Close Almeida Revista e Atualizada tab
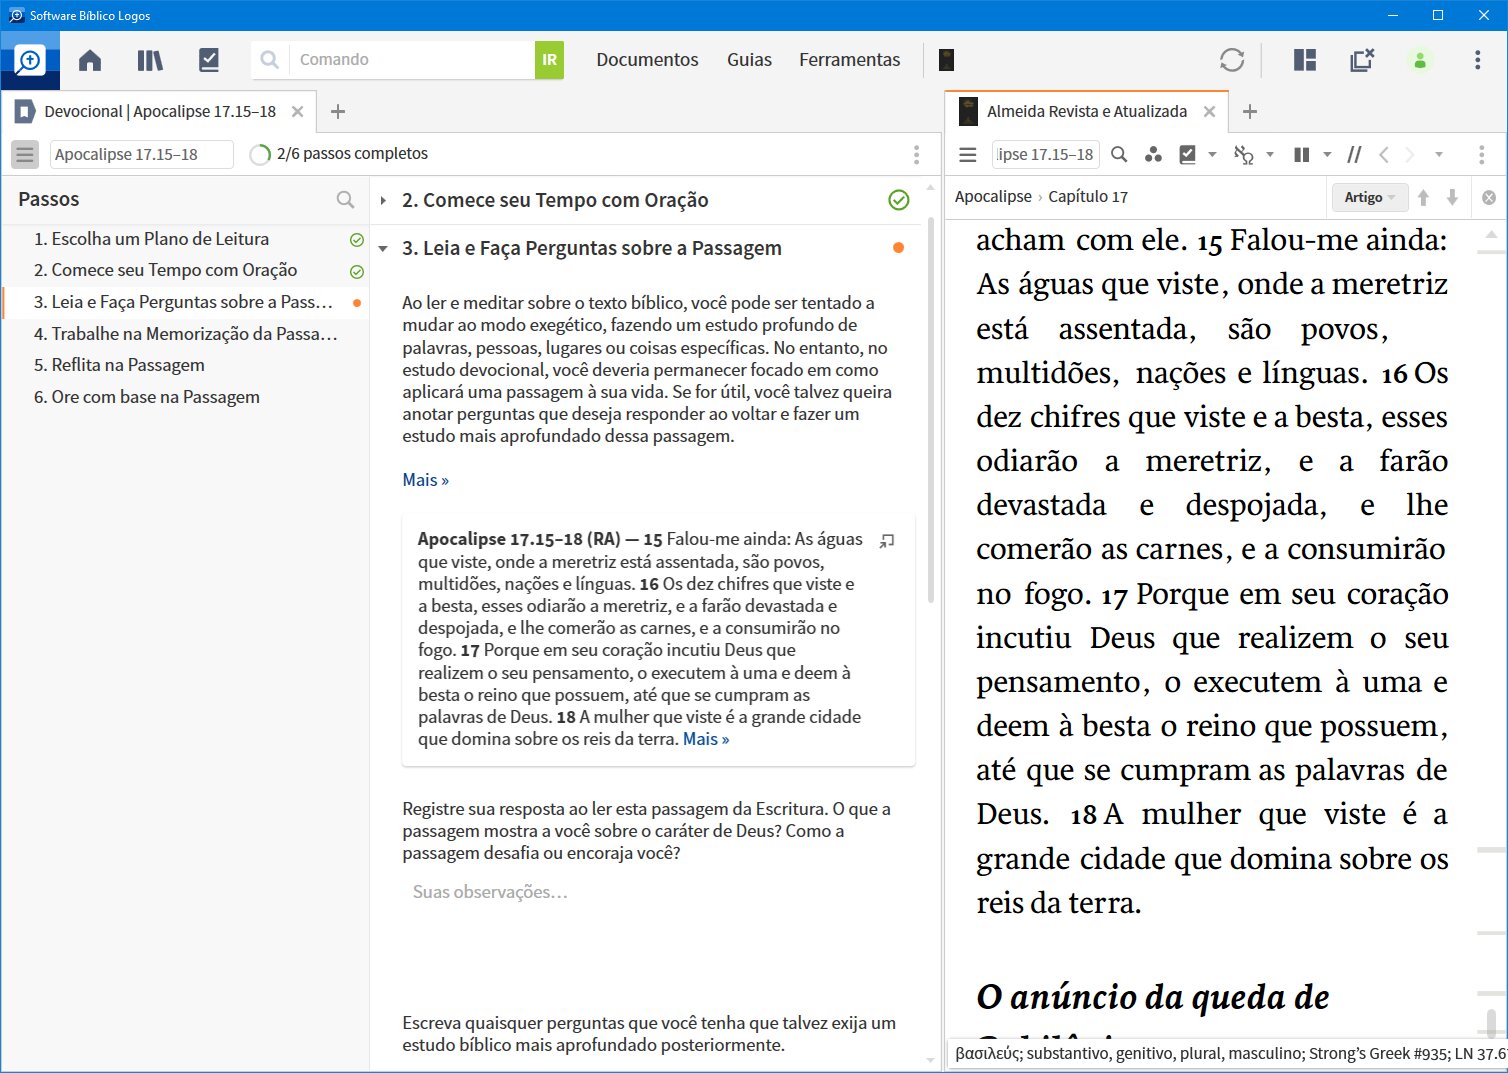Image resolution: width=1508 pixels, height=1073 pixels. [x=1209, y=111]
